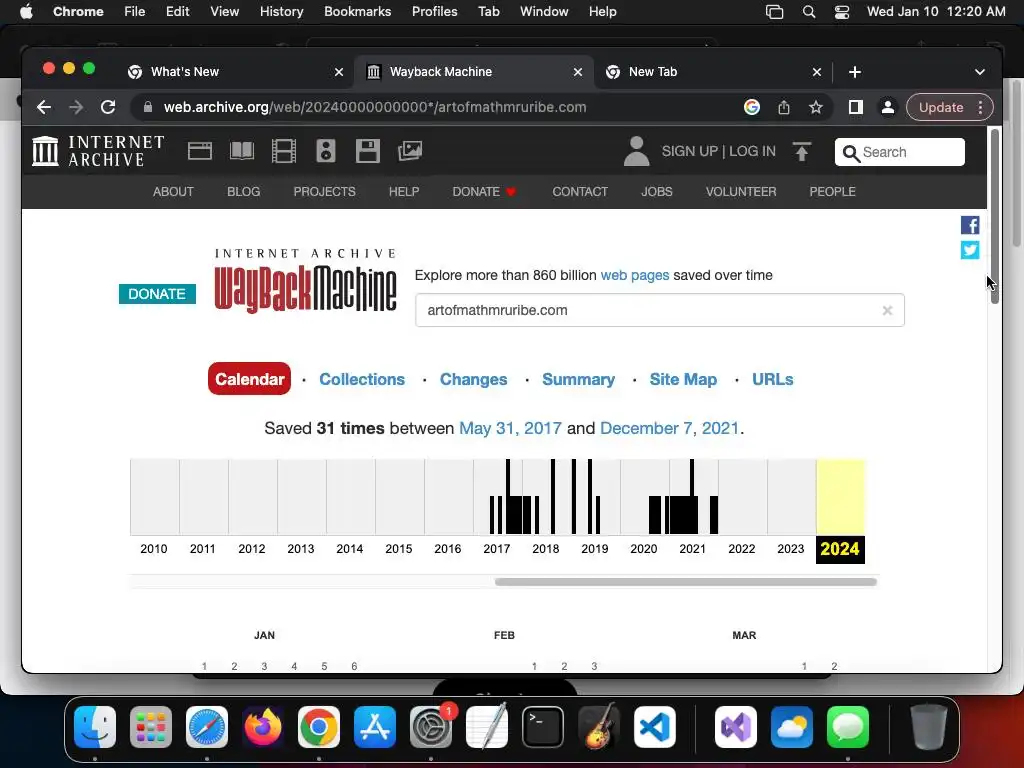Open the Site Map view
The height and width of the screenshot is (768, 1024).
[x=683, y=379]
